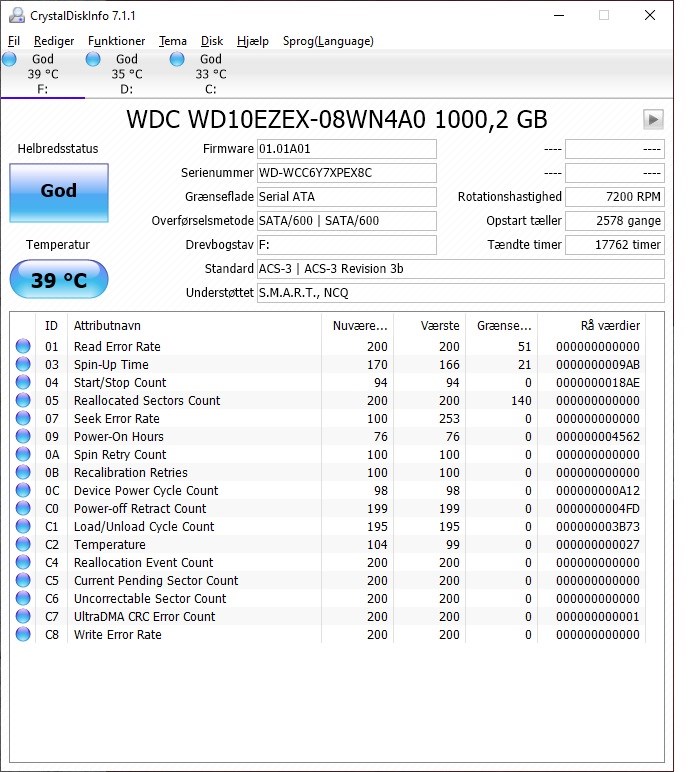This screenshot has width=700, height=772.
Task: Click worst value 253 for Seek Error Rate
Action: click(449, 418)
